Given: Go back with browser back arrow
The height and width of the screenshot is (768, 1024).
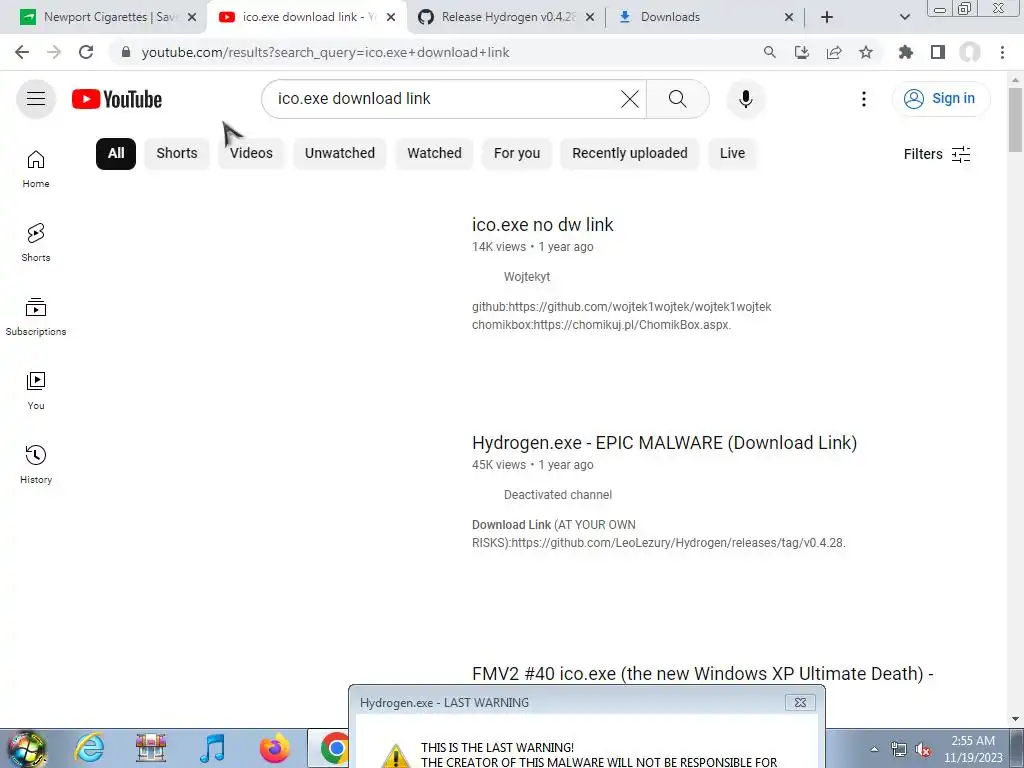Looking at the screenshot, I should click(x=22, y=52).
